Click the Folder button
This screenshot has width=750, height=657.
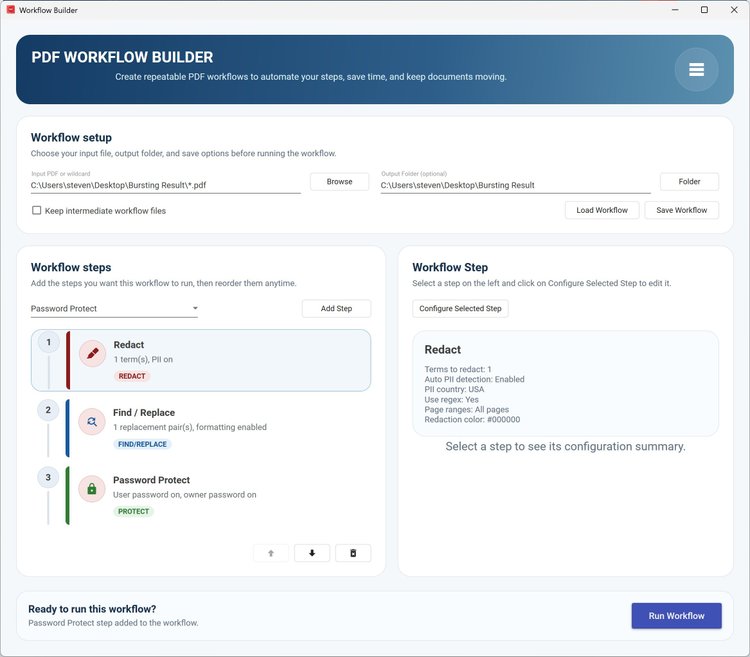(689, 182)
